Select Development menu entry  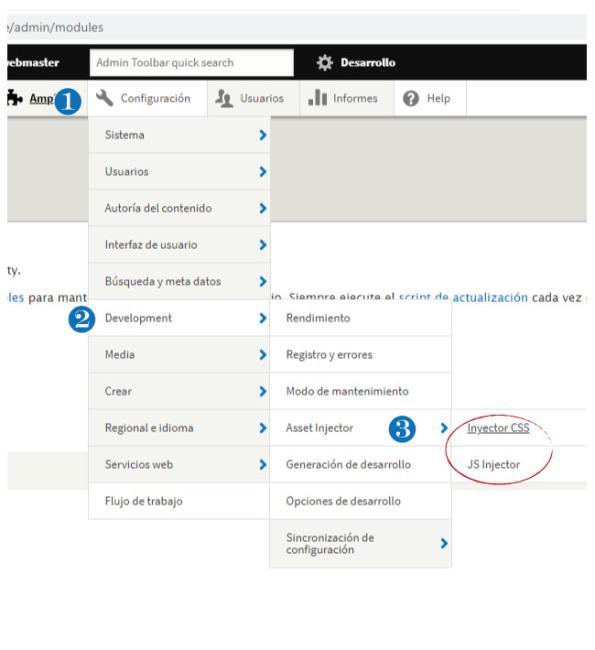[x=179, y=318]
